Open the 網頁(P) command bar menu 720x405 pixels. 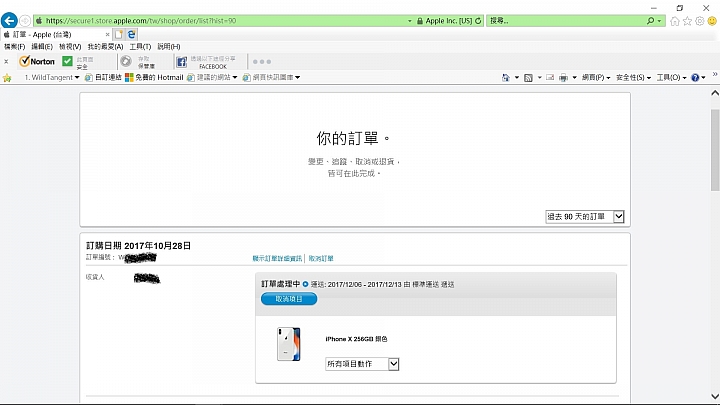point(596,78)
